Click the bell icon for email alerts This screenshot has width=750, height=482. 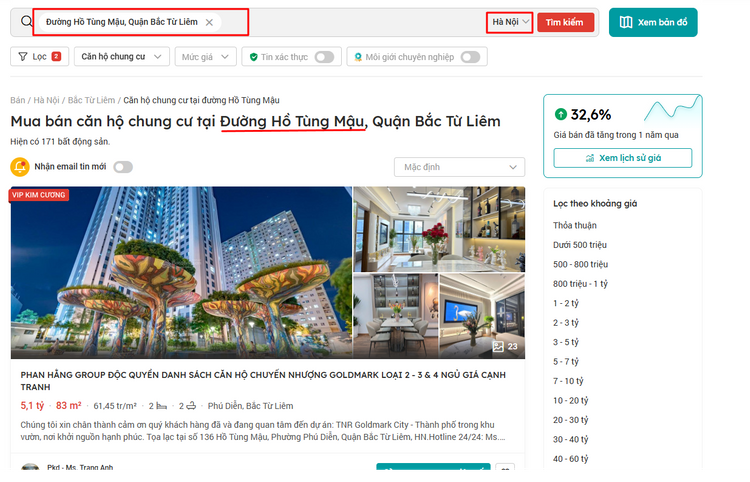click(21, 167)
